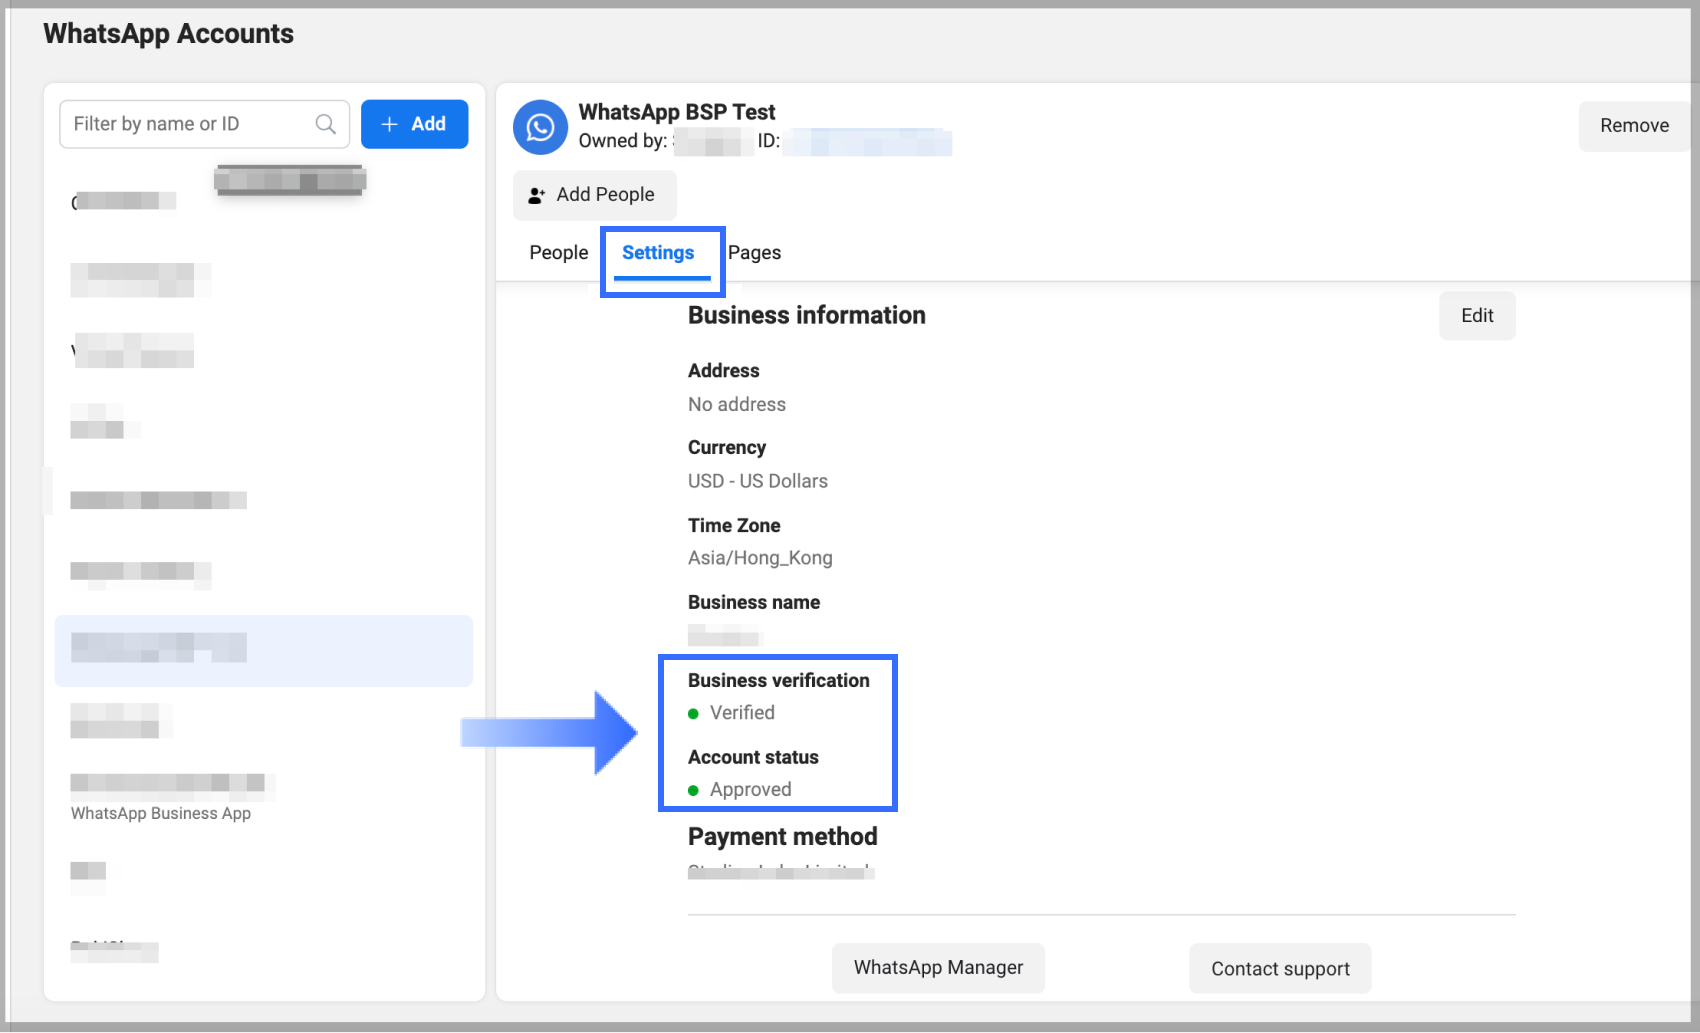Edit the Business information section
Image resolution: width=1700 pixels, height=1033 pixels.
tap(1476, 316)
